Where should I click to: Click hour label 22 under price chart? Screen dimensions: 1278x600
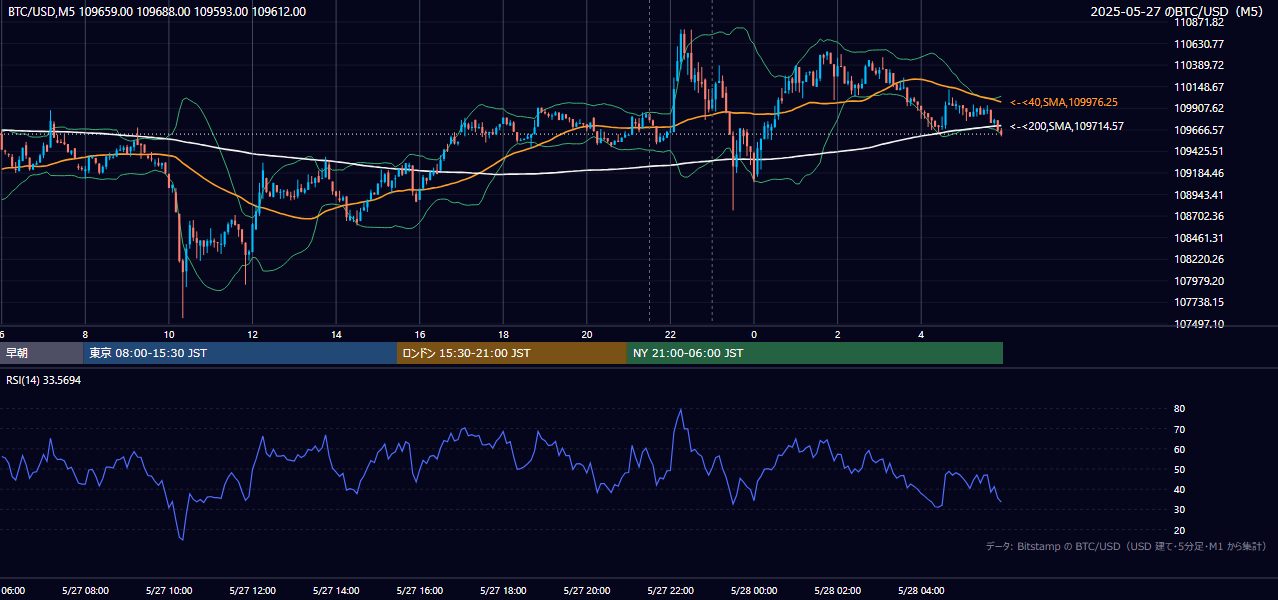coord(671,335)
